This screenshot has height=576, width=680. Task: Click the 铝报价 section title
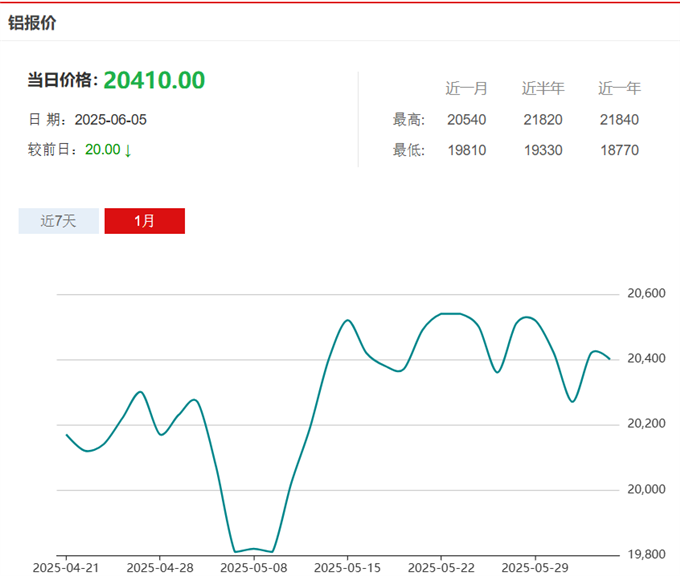tap(32, 23)
